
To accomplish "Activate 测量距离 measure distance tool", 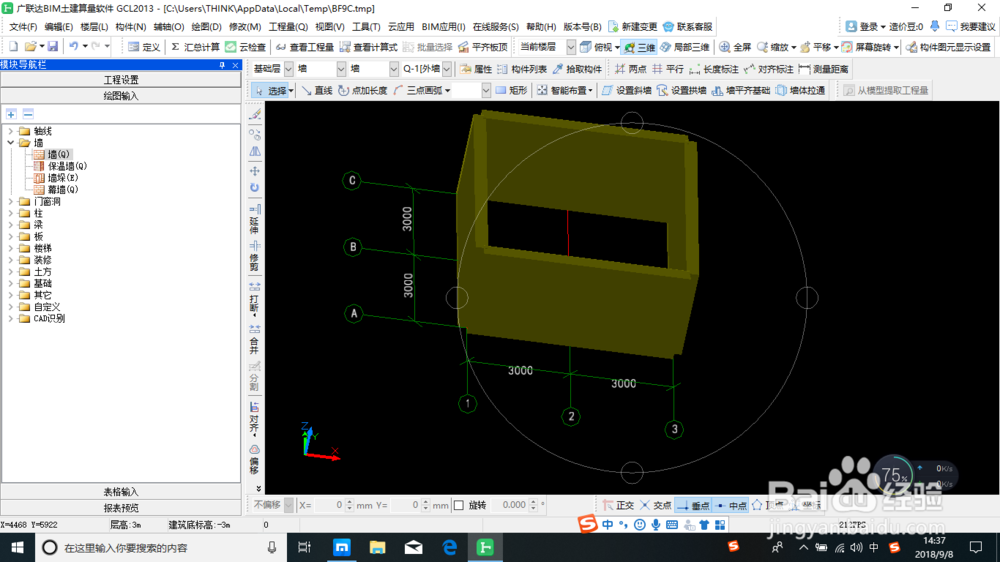I will pyautogui.click(x=824, y=69).
